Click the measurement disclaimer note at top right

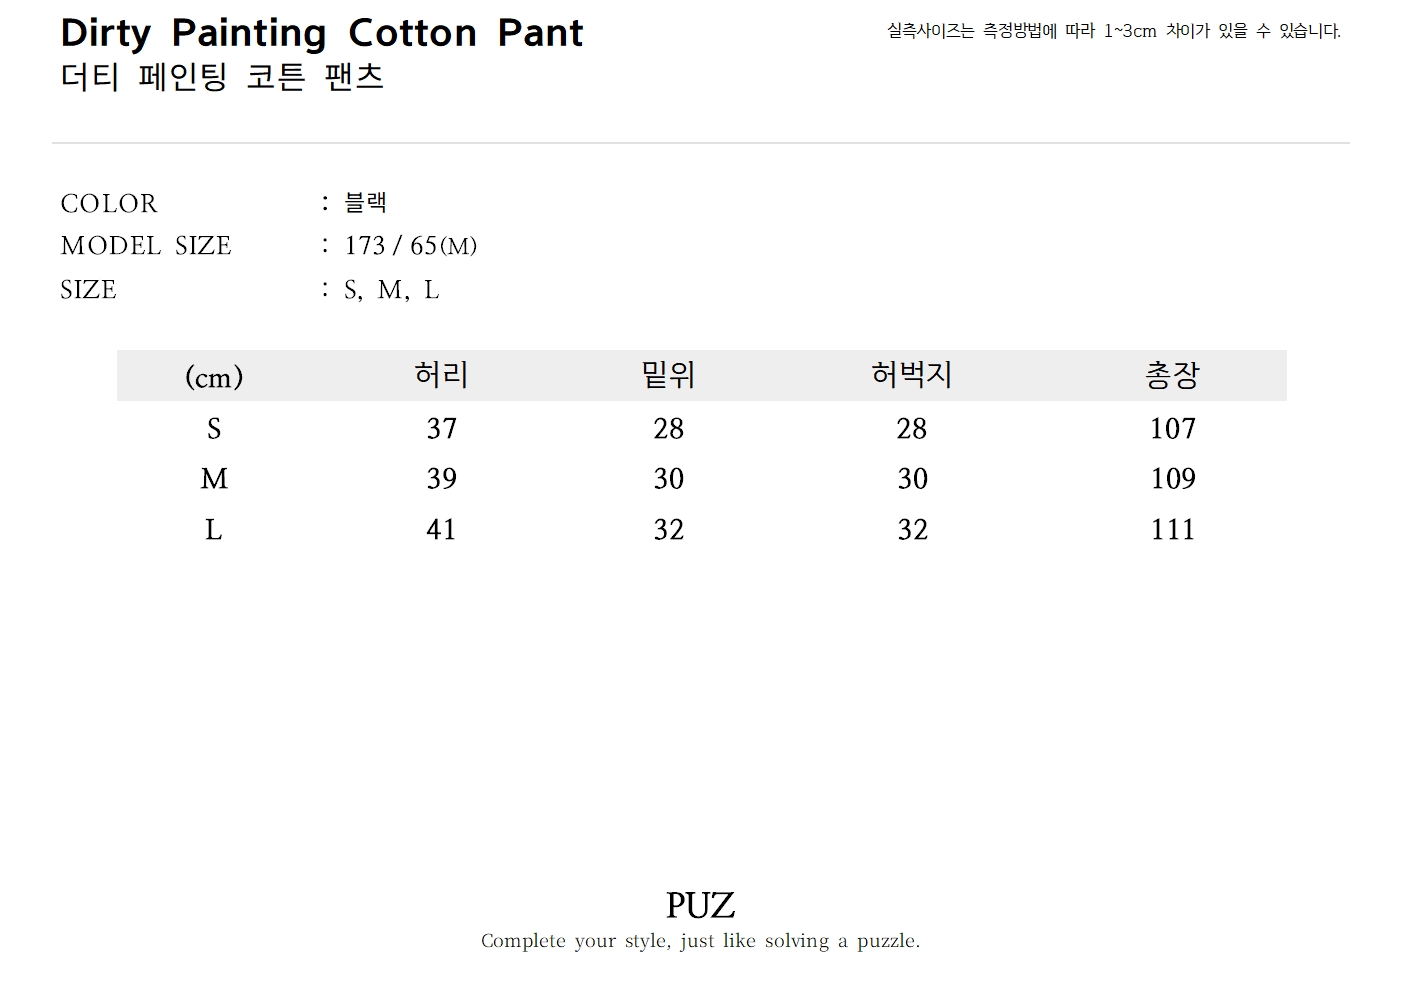pyautogui.click(x=1113, y=31)
